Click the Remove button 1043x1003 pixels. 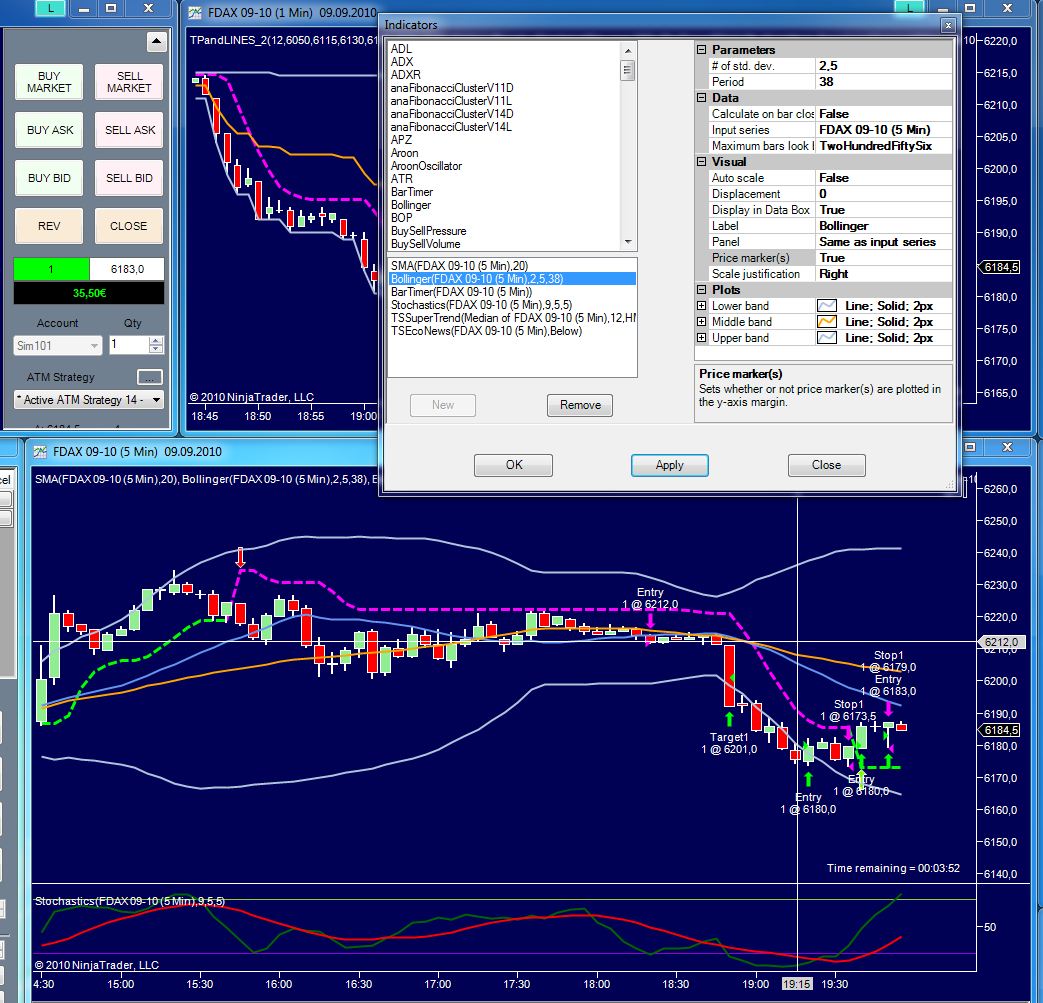point(580,405)
